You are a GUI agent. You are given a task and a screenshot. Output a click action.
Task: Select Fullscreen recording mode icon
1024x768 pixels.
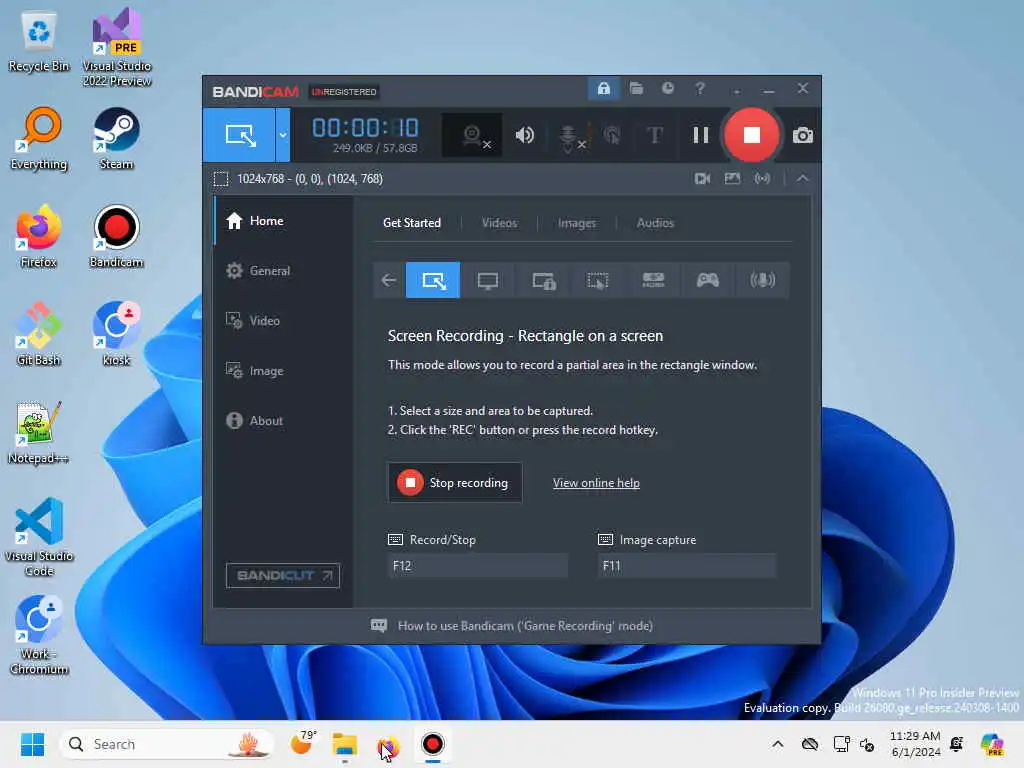click(x=488, y=280)
